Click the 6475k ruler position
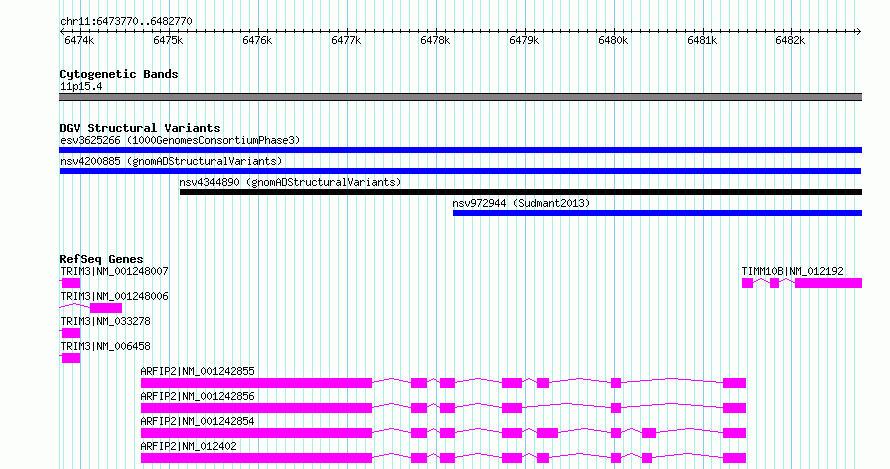 click(168, 40)
